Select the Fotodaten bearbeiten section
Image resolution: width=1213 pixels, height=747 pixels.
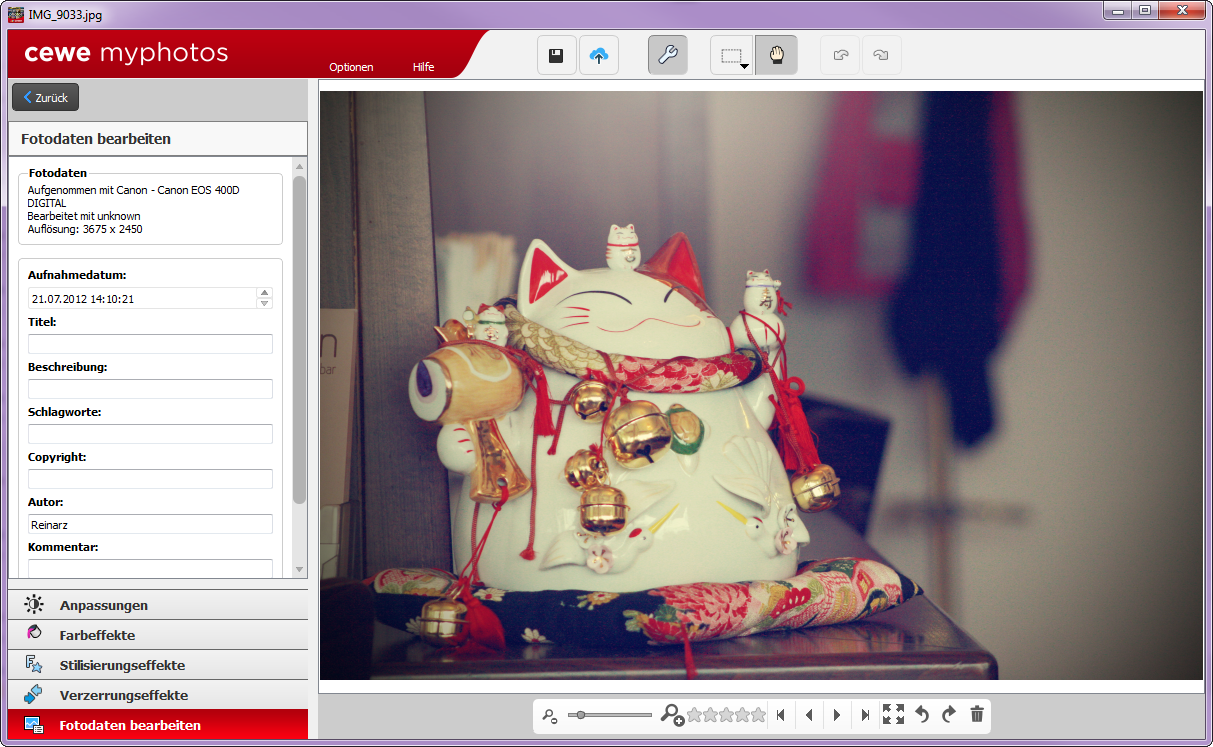point(158,725)
